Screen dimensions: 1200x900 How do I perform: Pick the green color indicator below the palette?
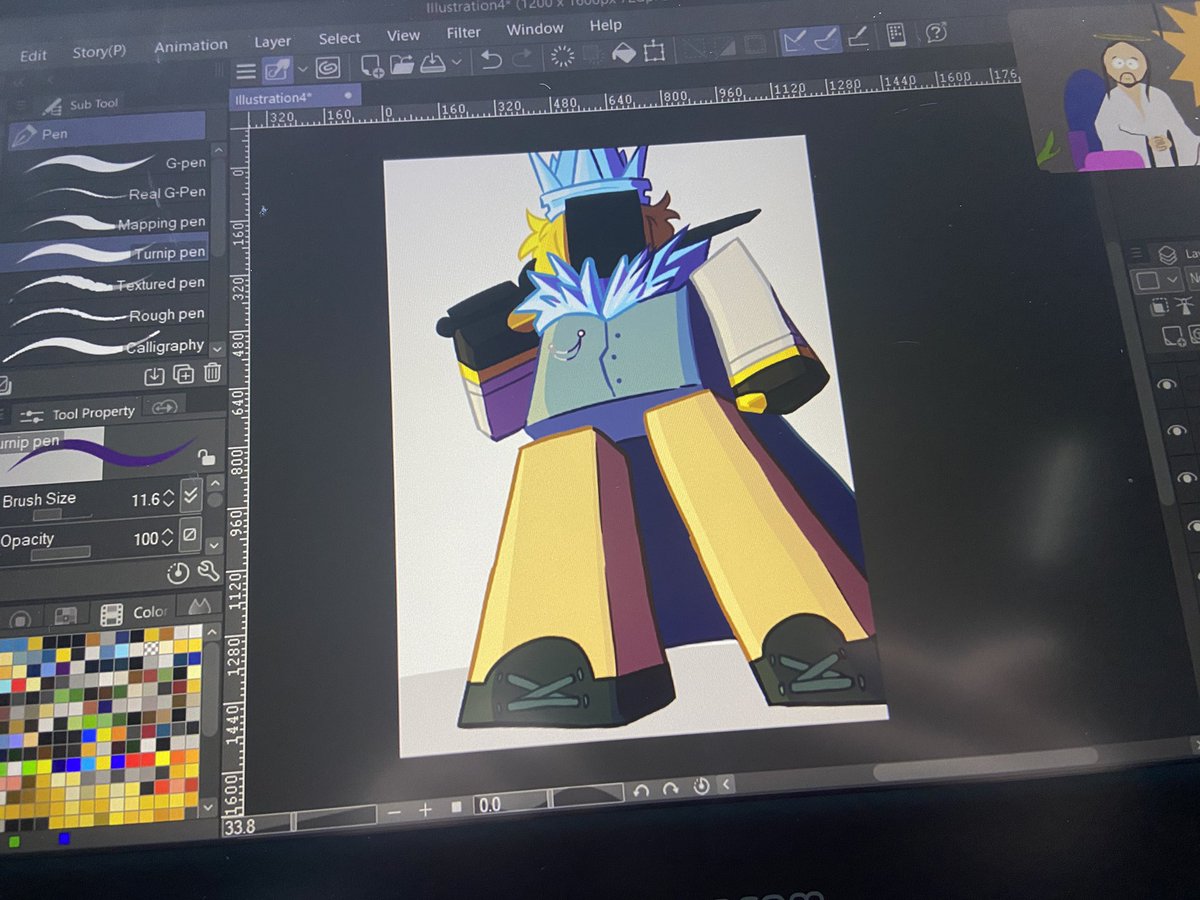[14, 842]
